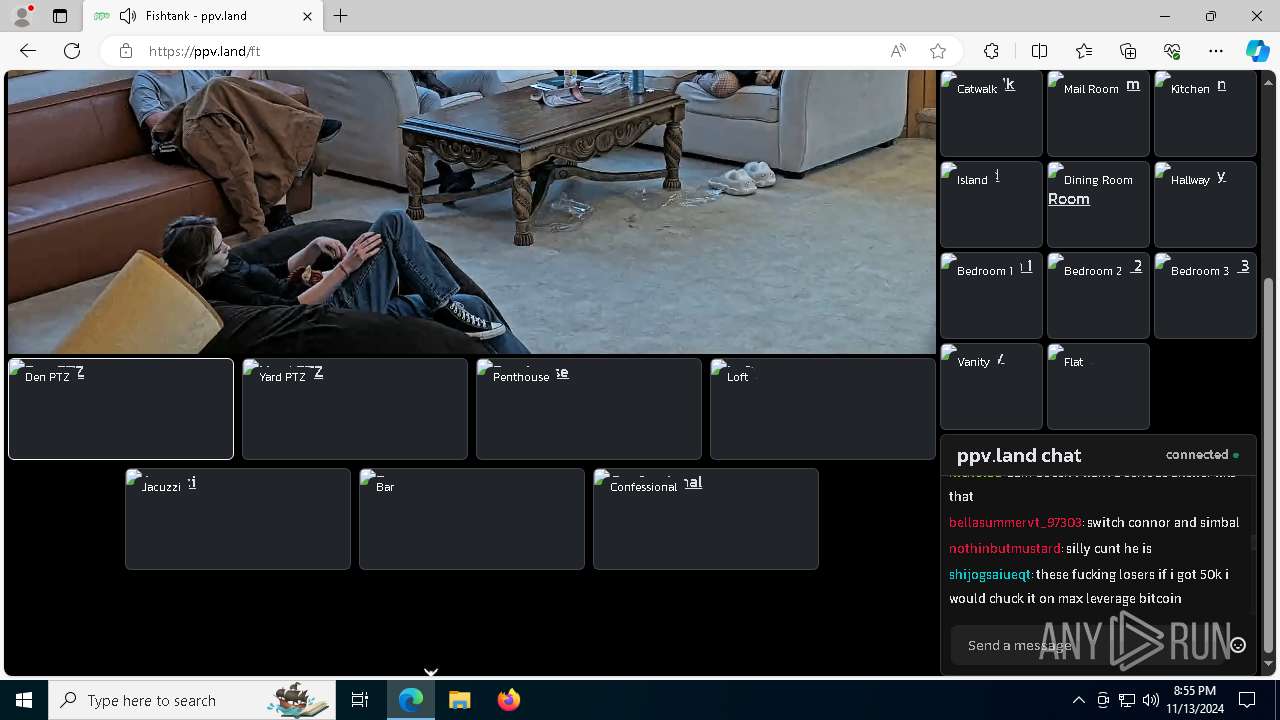The image size is (1280, 720).
Task: Click the Send a message chat field
Action: click(1088, 645)
